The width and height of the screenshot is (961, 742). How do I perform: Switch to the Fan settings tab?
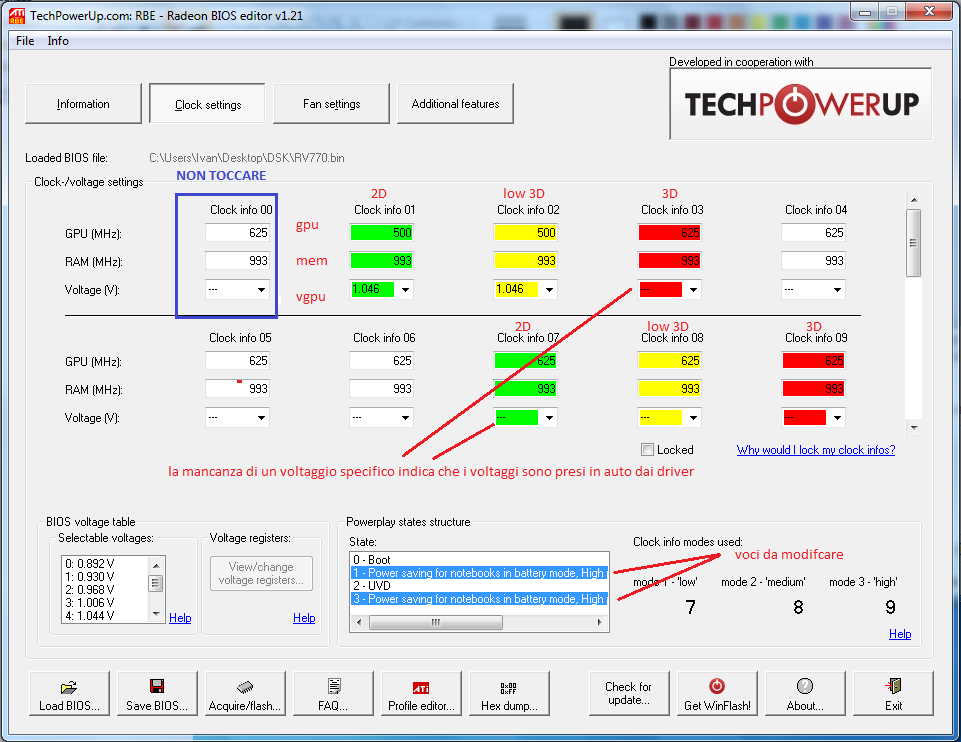point(331,104)
